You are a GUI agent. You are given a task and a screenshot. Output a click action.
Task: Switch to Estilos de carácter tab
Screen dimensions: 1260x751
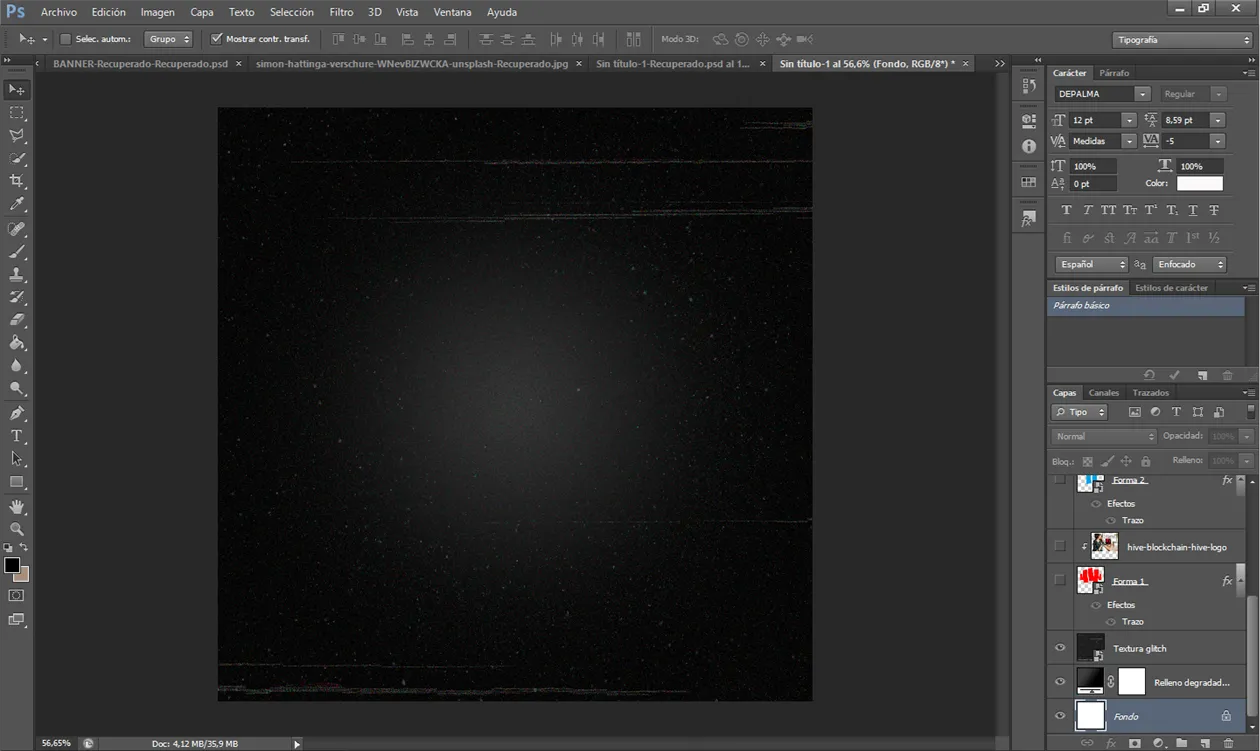[x=1171, y=288]
